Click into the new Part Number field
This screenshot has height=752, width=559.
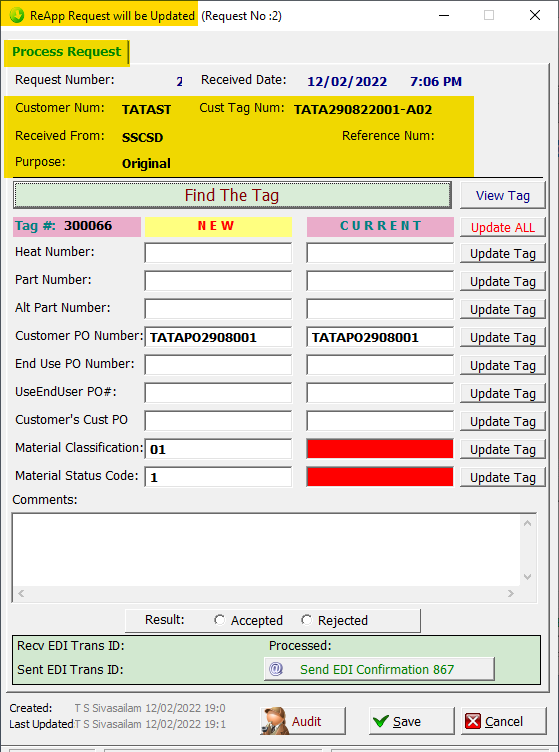pos(218,281)
